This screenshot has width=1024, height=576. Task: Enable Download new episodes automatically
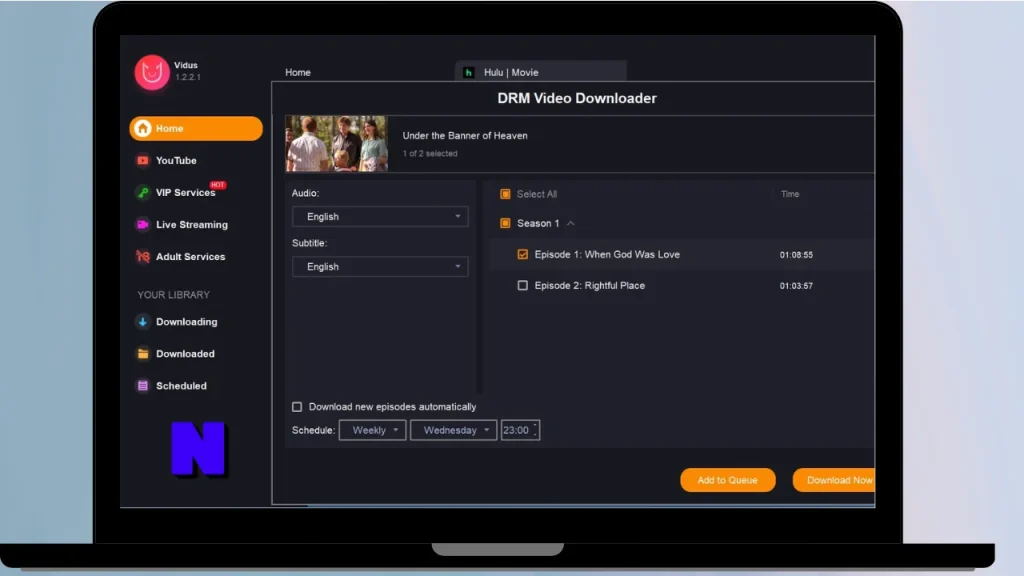click(x=297, y=407)
